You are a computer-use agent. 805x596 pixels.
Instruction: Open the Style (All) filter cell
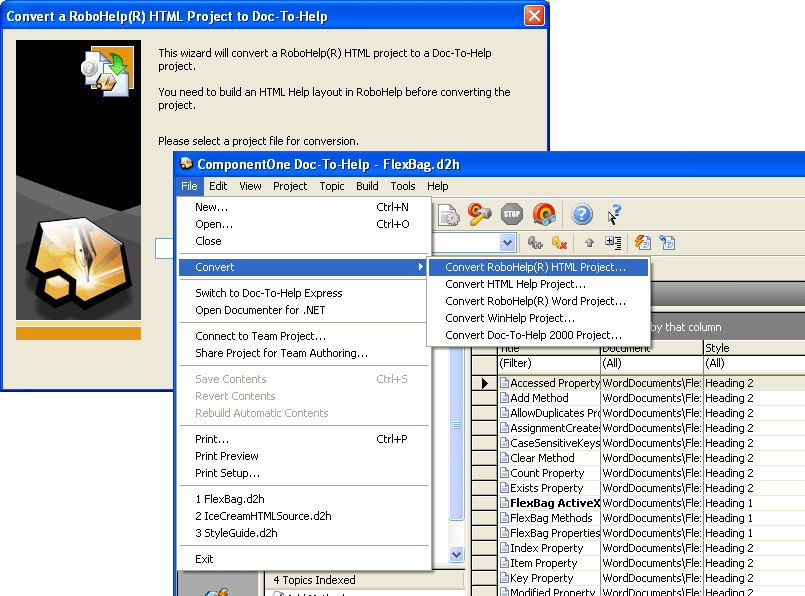pos(754,363)
